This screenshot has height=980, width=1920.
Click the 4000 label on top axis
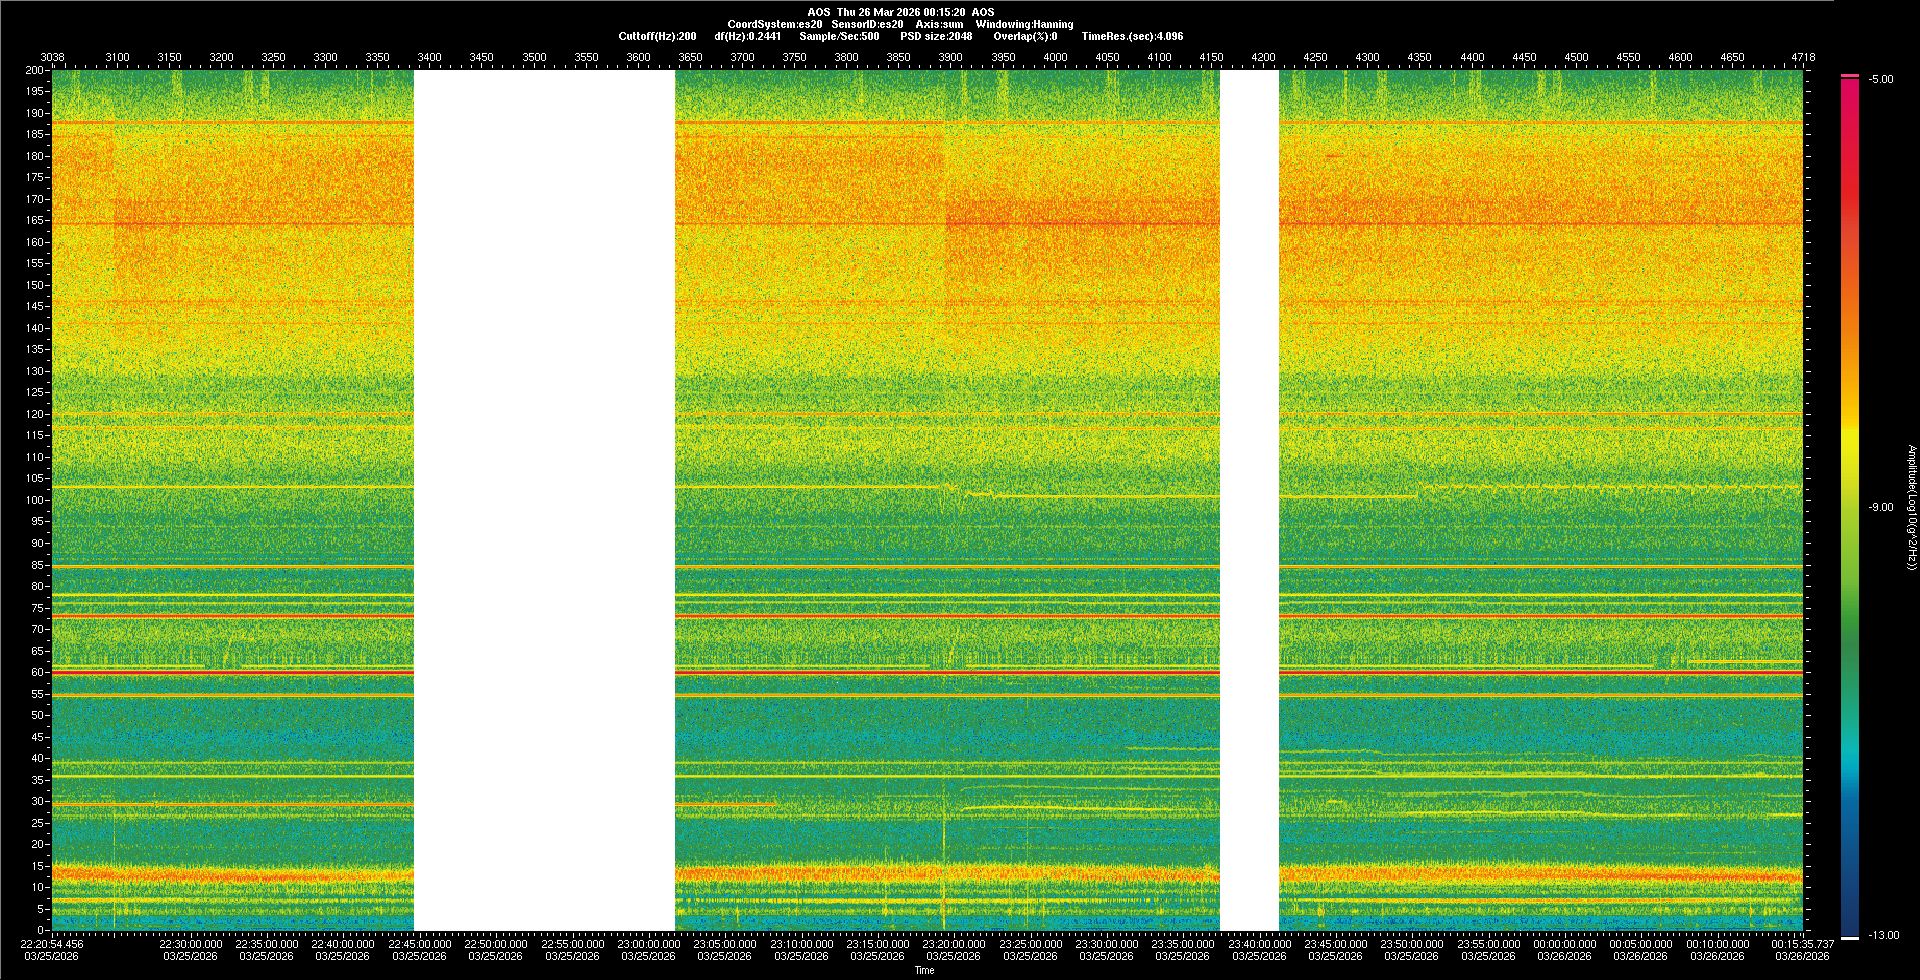(1055, 57)
